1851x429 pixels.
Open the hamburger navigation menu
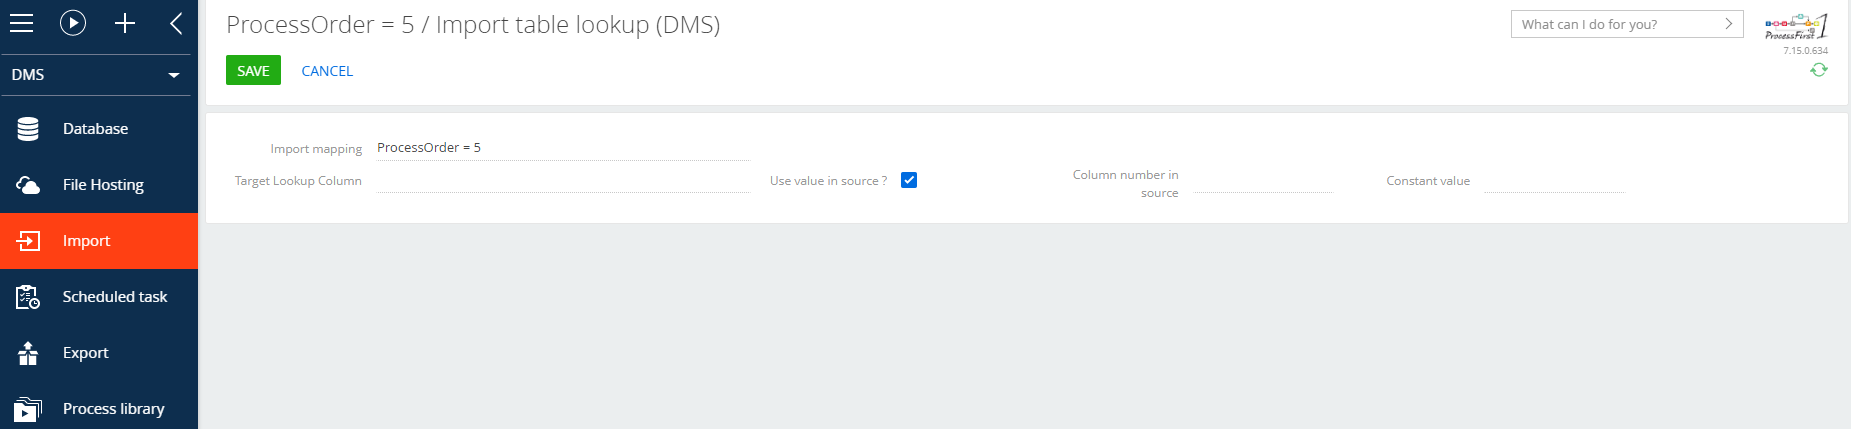(21, 23)
